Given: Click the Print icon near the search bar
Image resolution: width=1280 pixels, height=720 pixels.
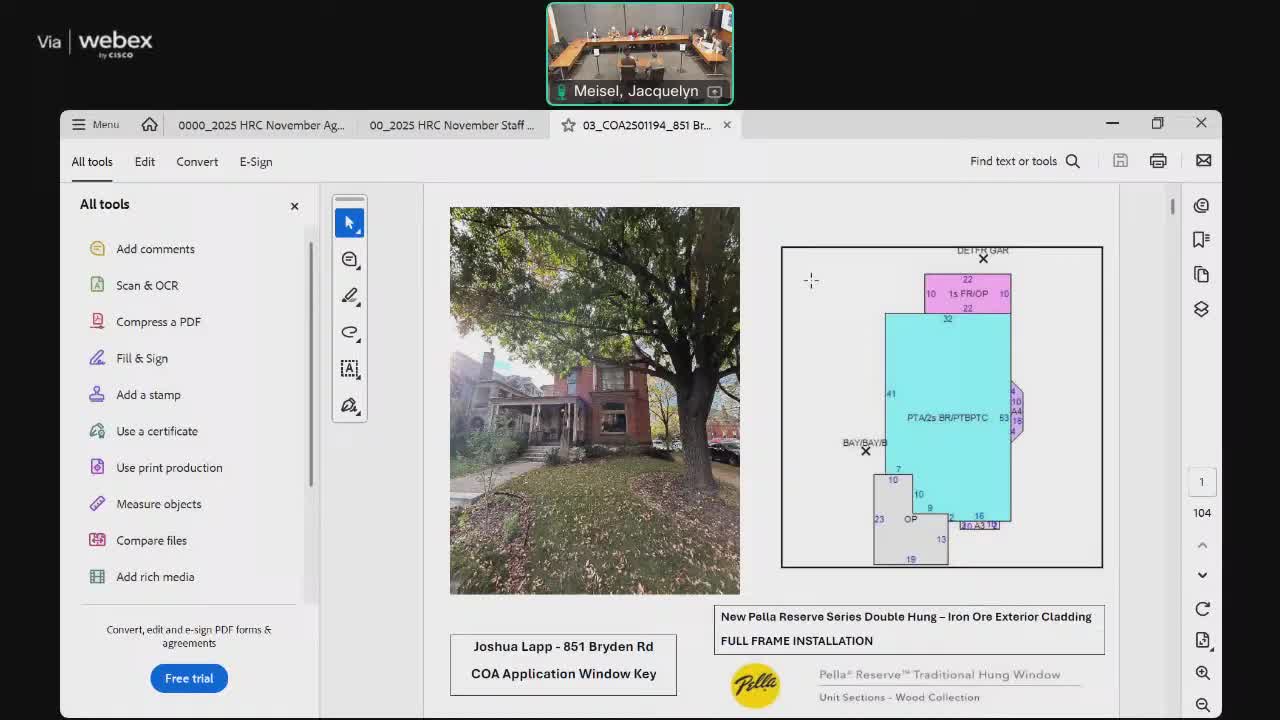Looking at the screenshot, I should (1158, 160).
